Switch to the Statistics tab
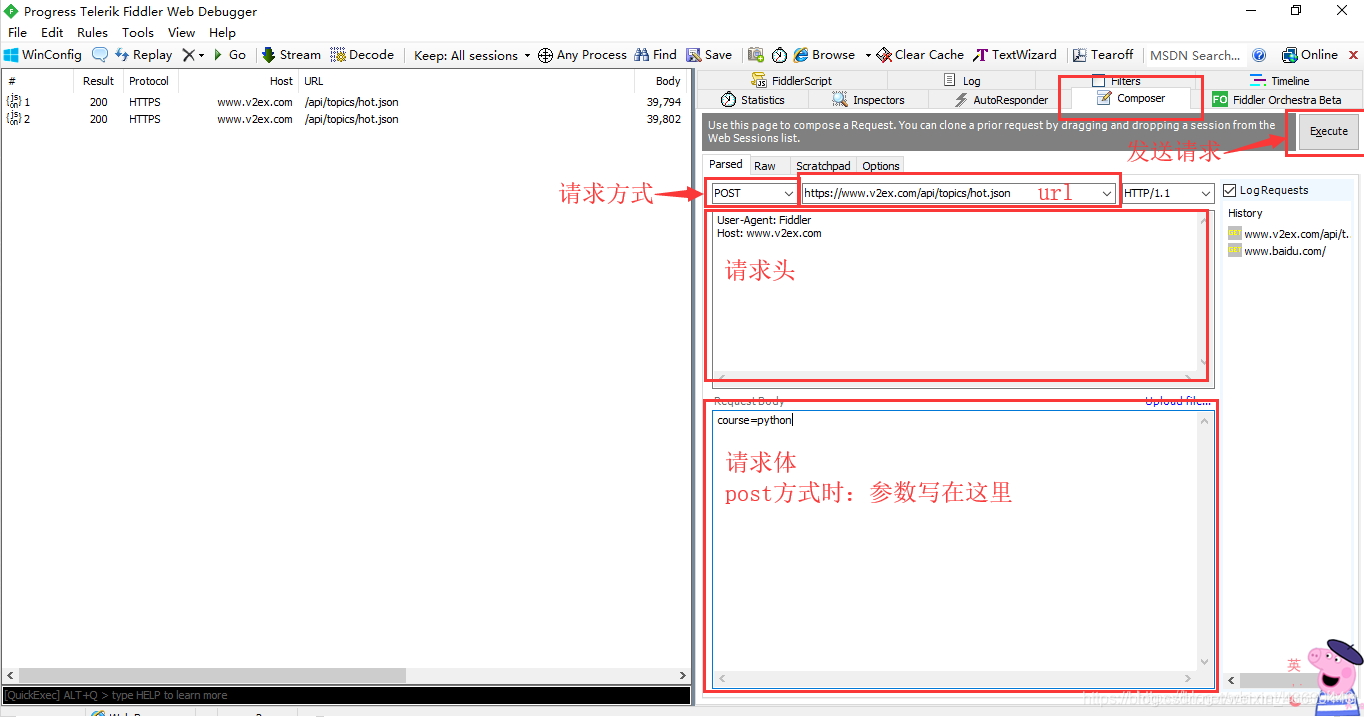Viewport: 1364px width, 717px height. pos(753,100)
